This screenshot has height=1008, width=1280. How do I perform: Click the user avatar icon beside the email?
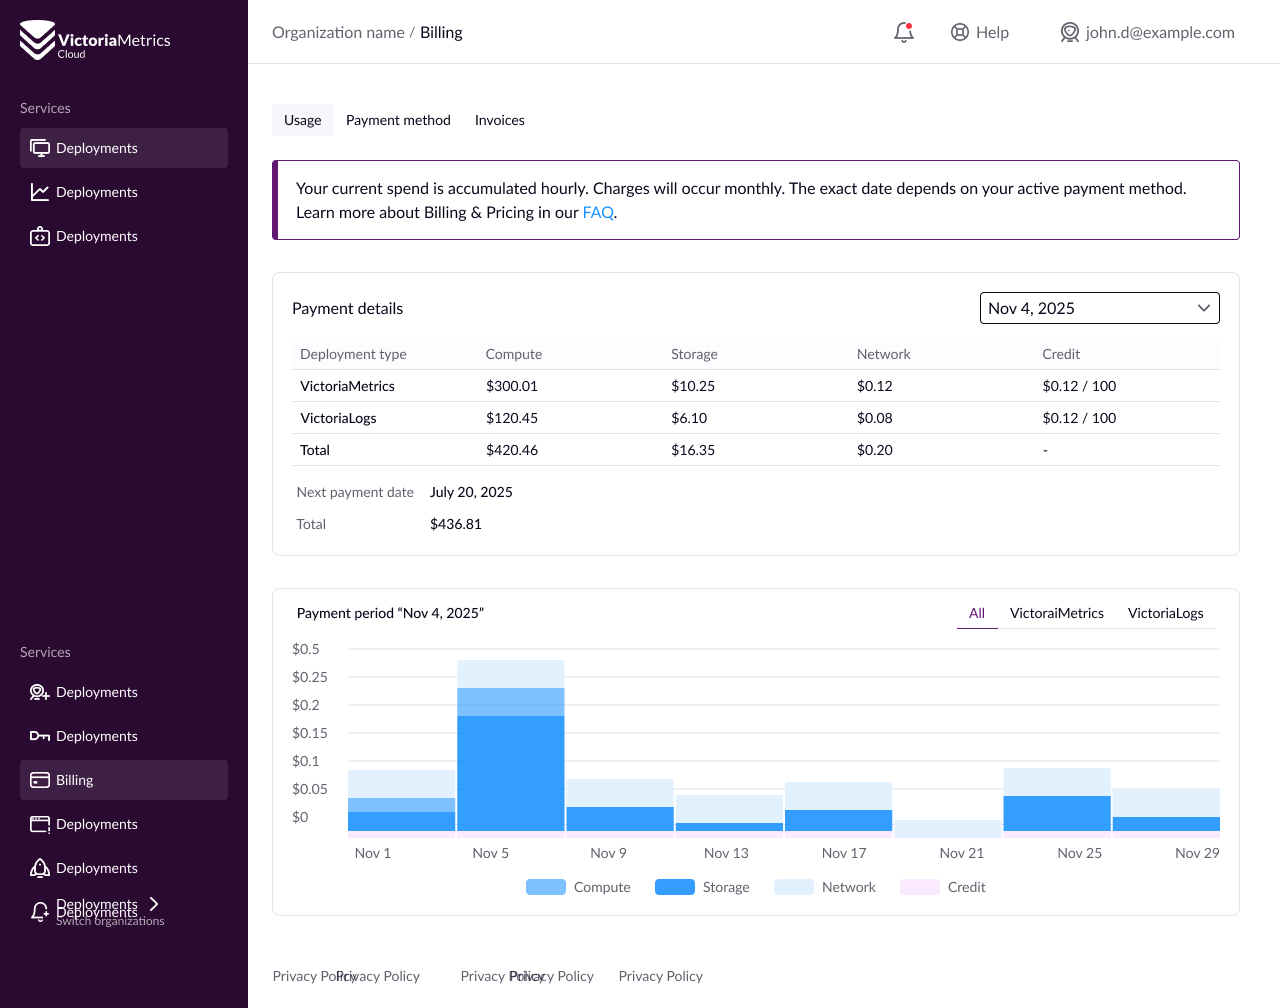(1070, 32)
